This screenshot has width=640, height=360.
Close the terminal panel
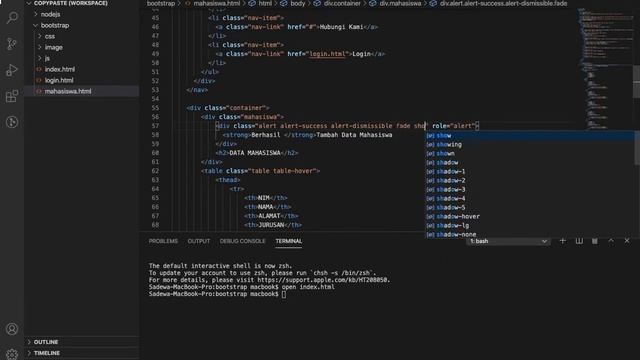tap(627, 241)
